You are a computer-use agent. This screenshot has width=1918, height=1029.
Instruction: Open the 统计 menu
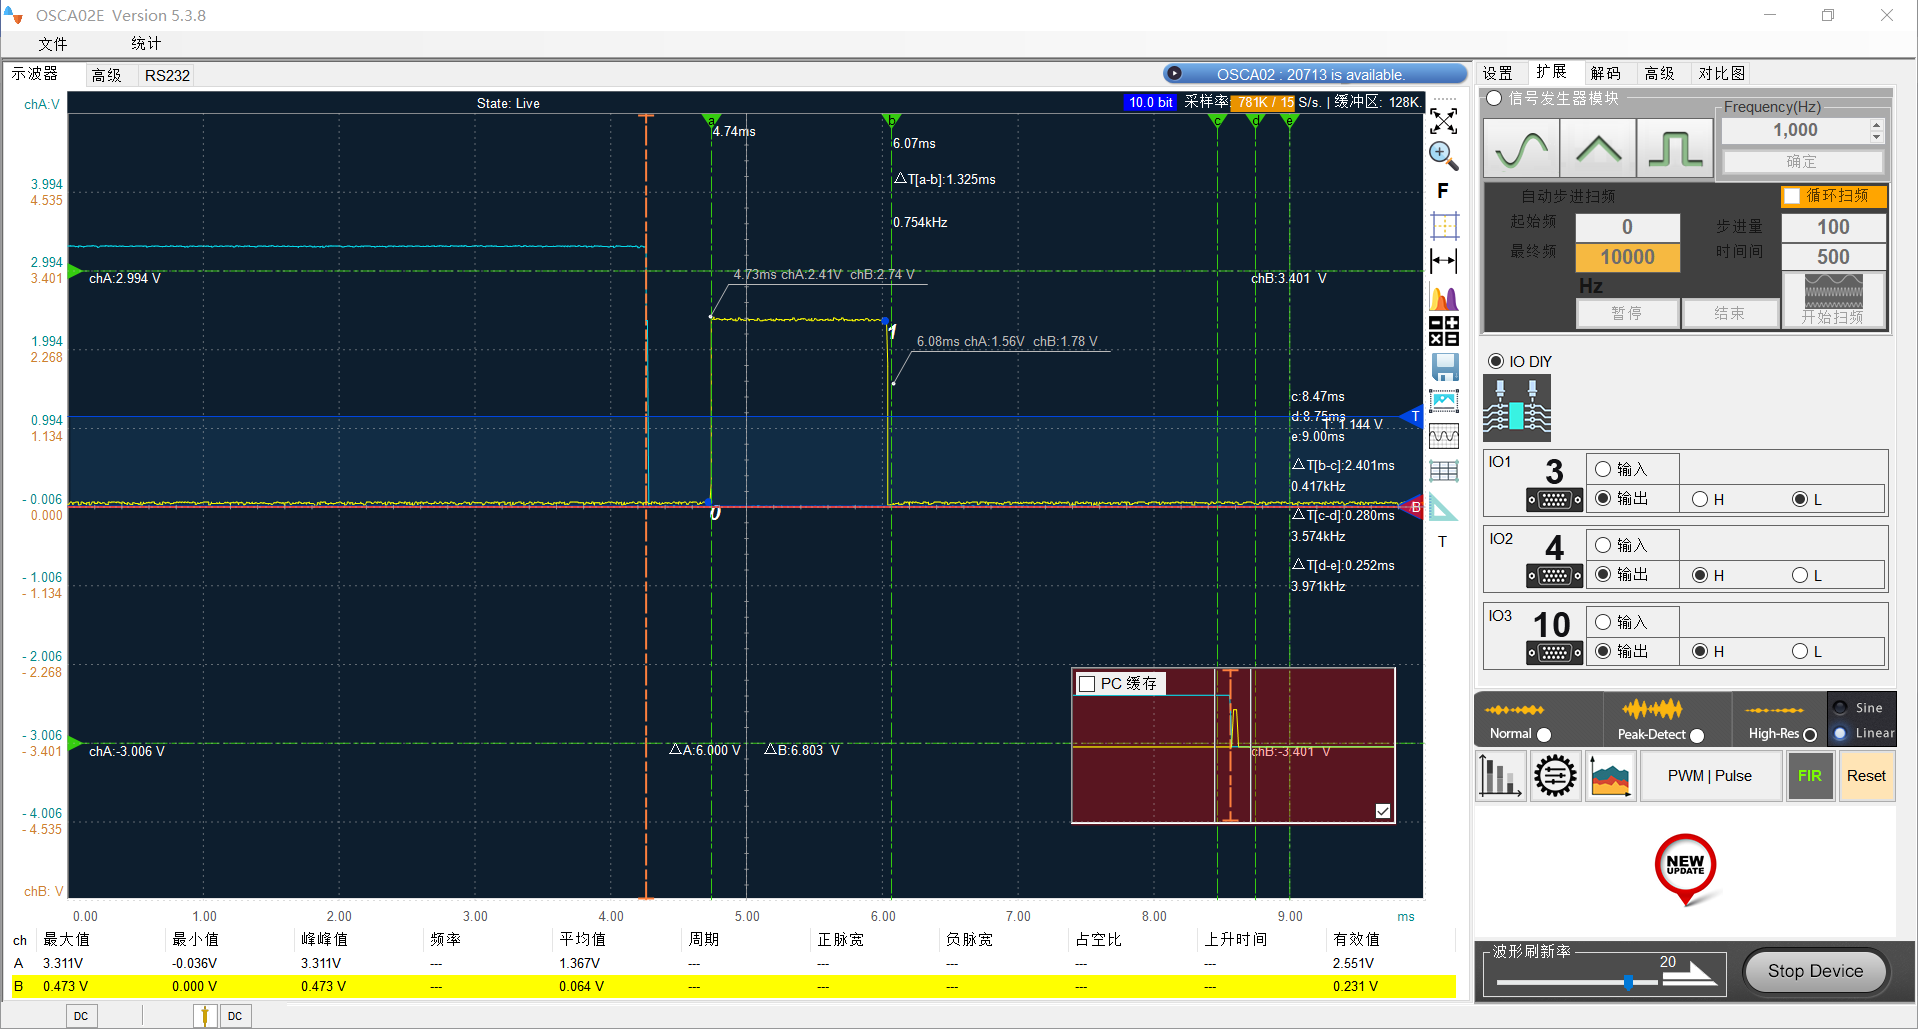point(146,44)
